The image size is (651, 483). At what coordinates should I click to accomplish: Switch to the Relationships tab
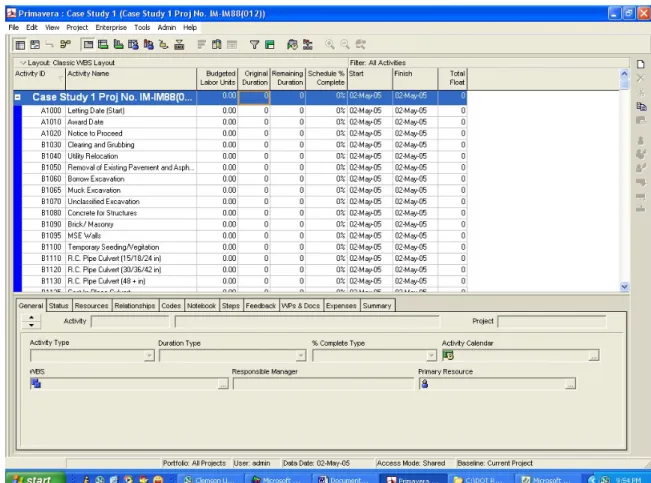pyautogui.click(x=135, y=306)
